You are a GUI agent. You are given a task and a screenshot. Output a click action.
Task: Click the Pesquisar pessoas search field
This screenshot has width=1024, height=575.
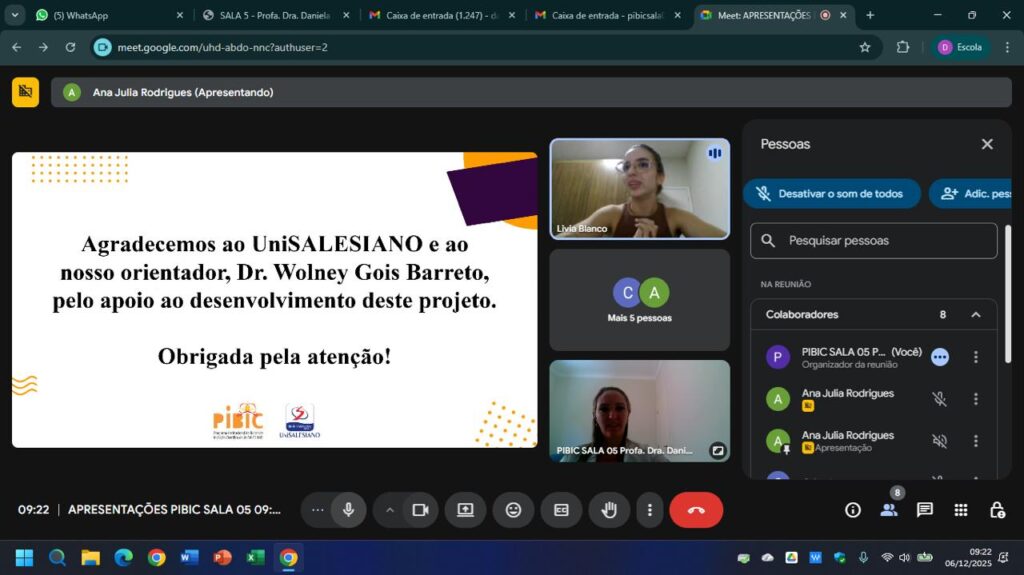click(885, 241)
